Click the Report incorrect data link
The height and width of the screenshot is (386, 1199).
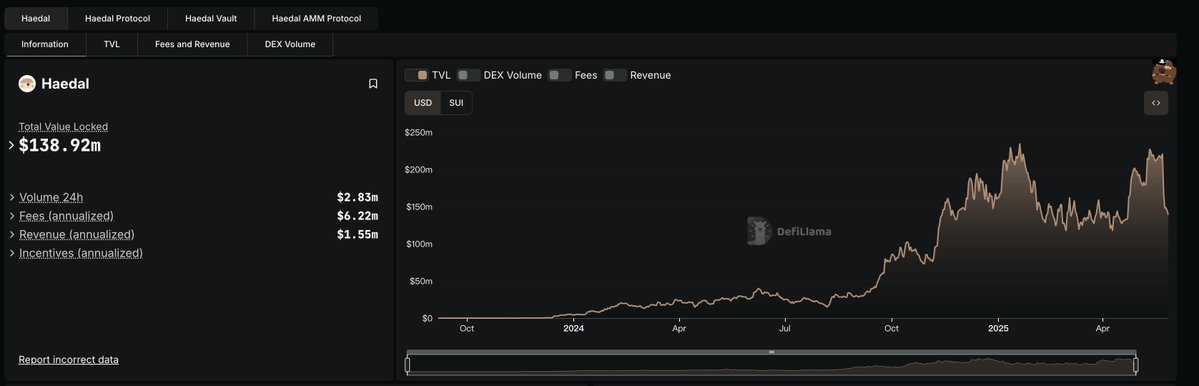(68, 359)
